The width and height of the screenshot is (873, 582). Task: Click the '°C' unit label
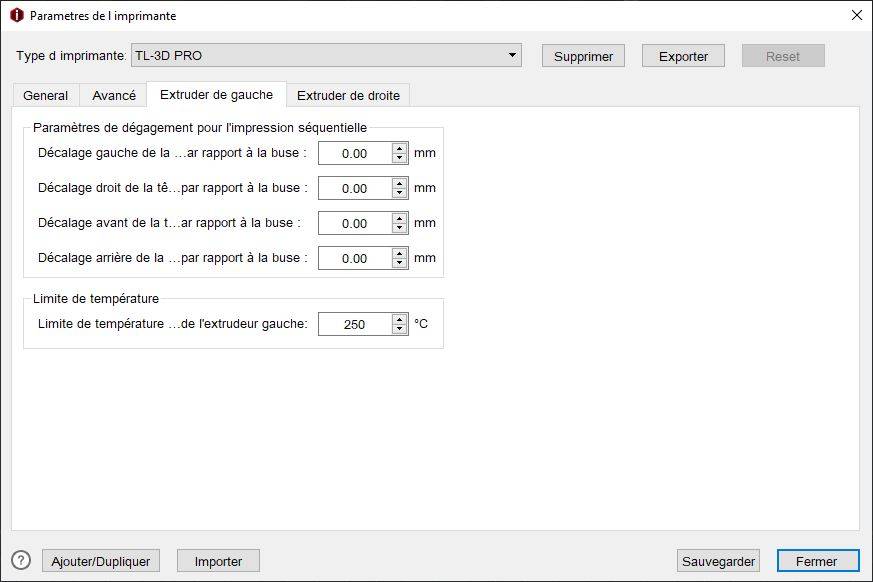click(421, 324)
